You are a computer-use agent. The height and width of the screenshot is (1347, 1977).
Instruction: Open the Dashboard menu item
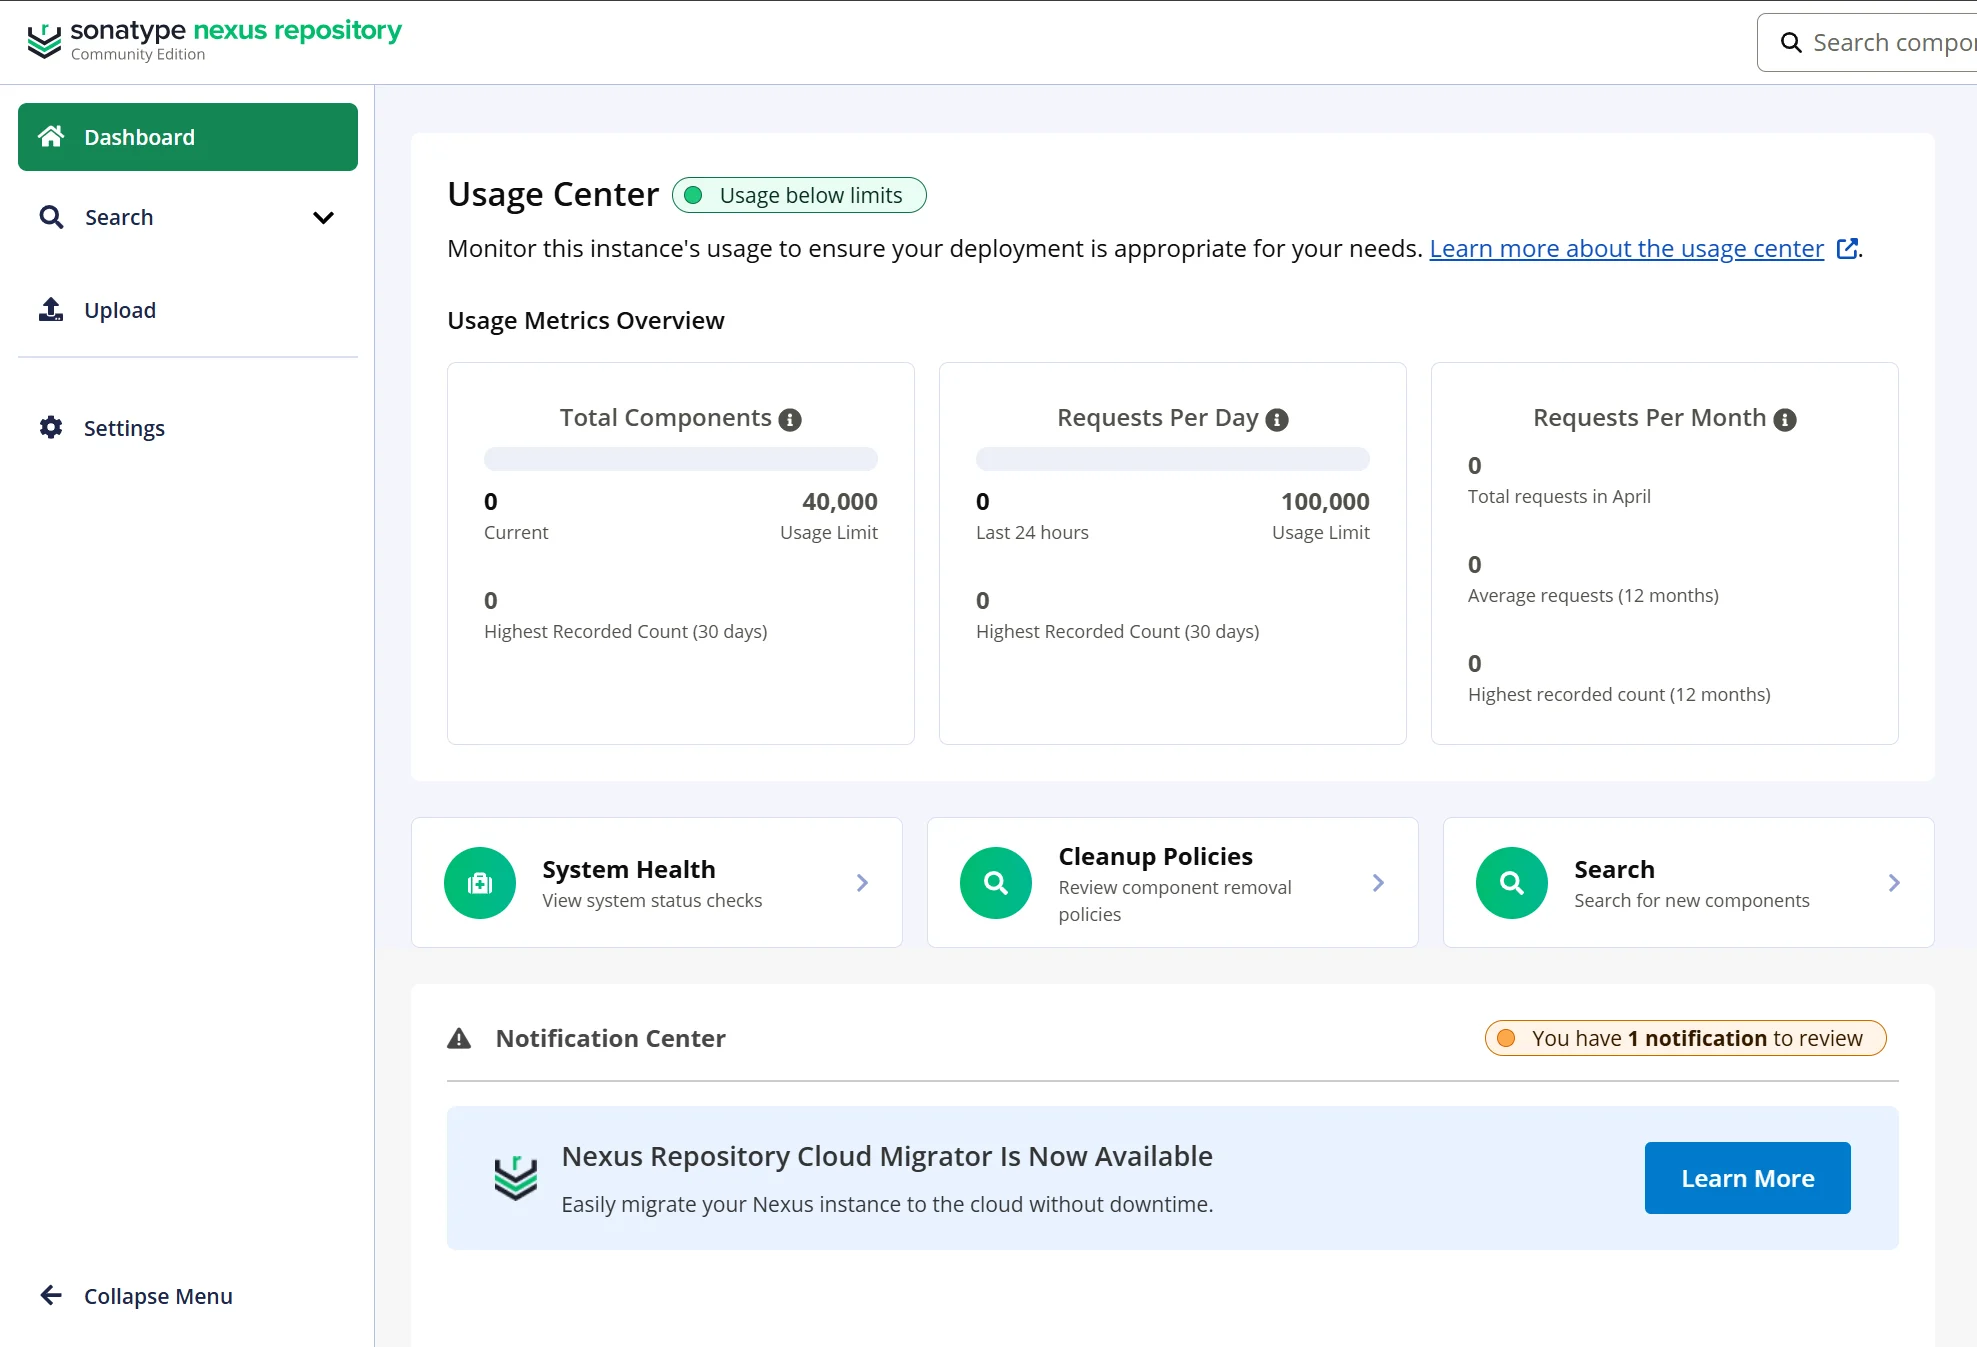[188, 137]
